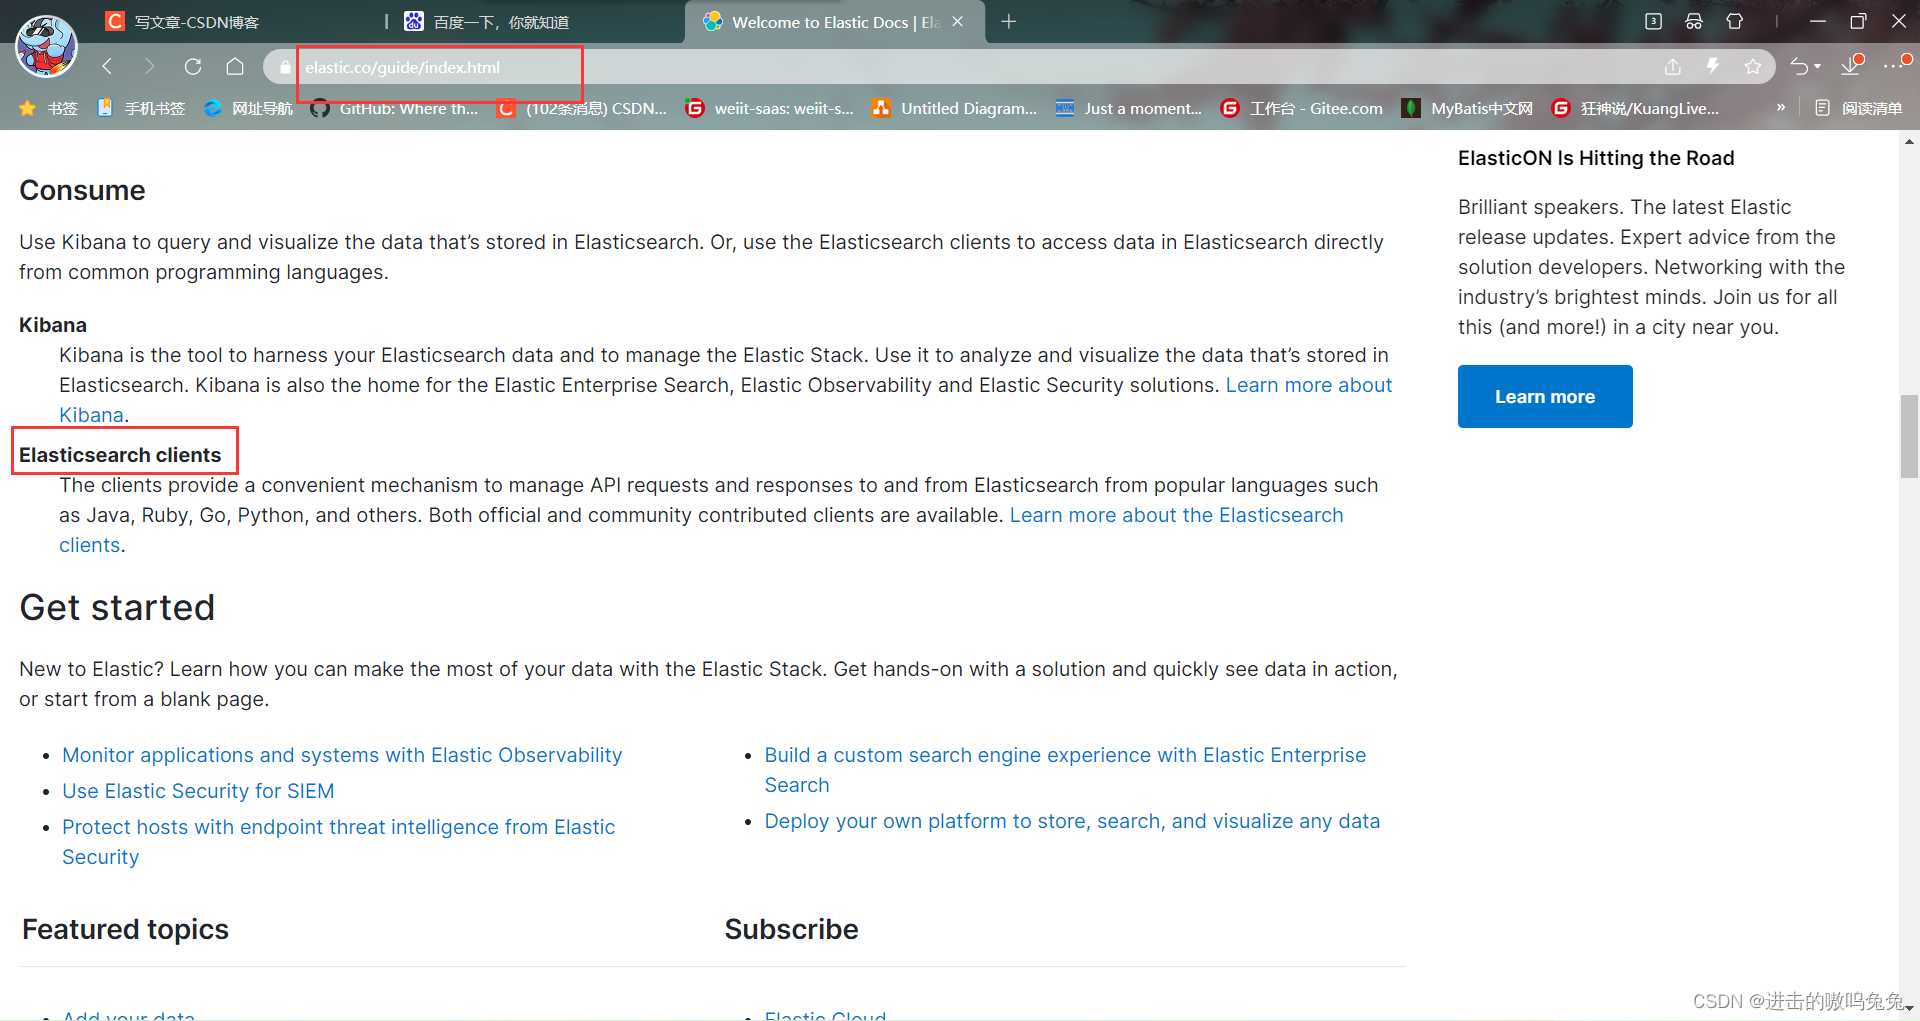1920x1021 pixels.
Task: Click the undo closed tab arrow icon
Action: point(1799,66)
